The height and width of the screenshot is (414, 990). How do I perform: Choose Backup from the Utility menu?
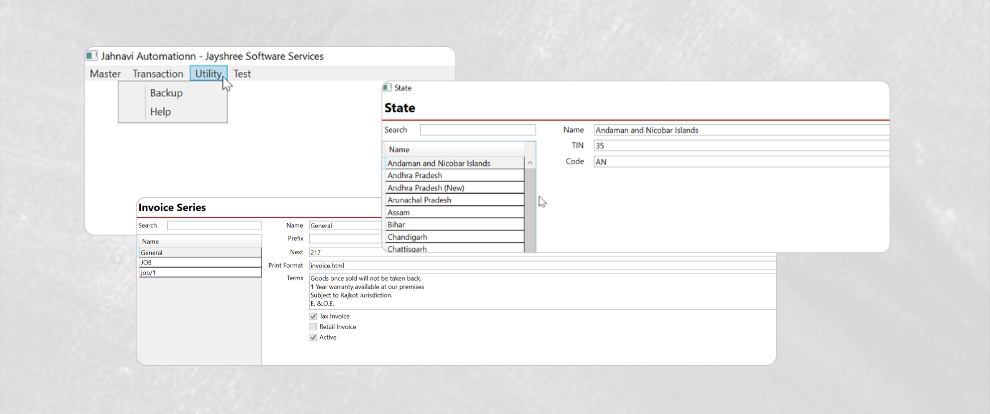click(x=166, y=93)
